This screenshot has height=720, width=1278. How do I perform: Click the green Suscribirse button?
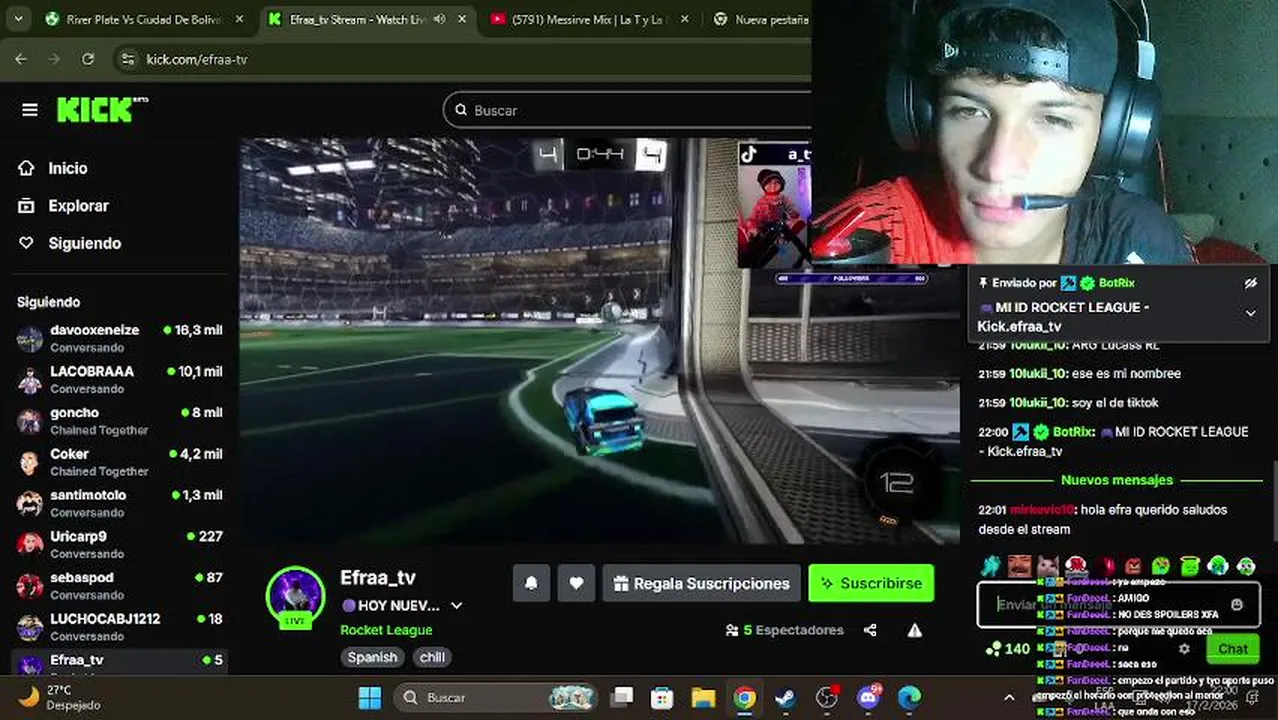pyautogui.click(x=871, y=583)
